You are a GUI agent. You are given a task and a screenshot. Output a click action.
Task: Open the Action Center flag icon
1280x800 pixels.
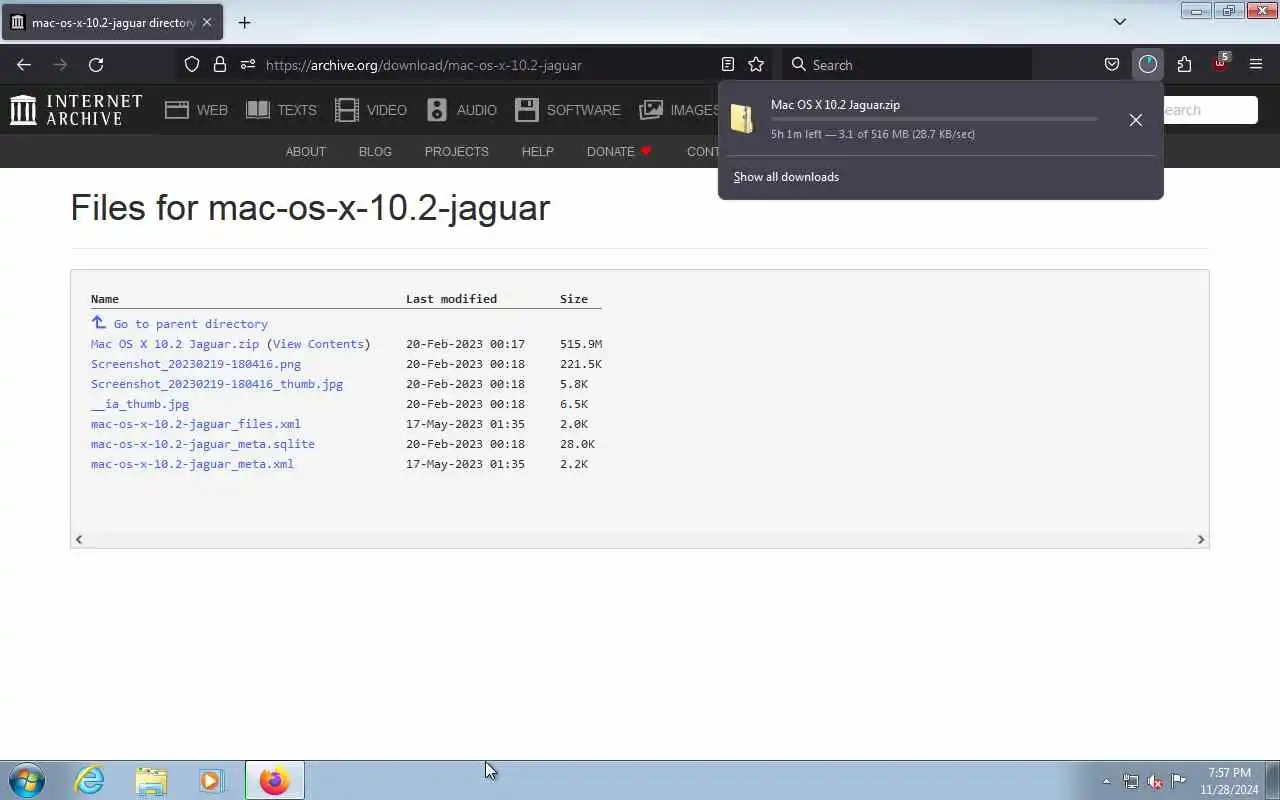(x=1179, y=781)
